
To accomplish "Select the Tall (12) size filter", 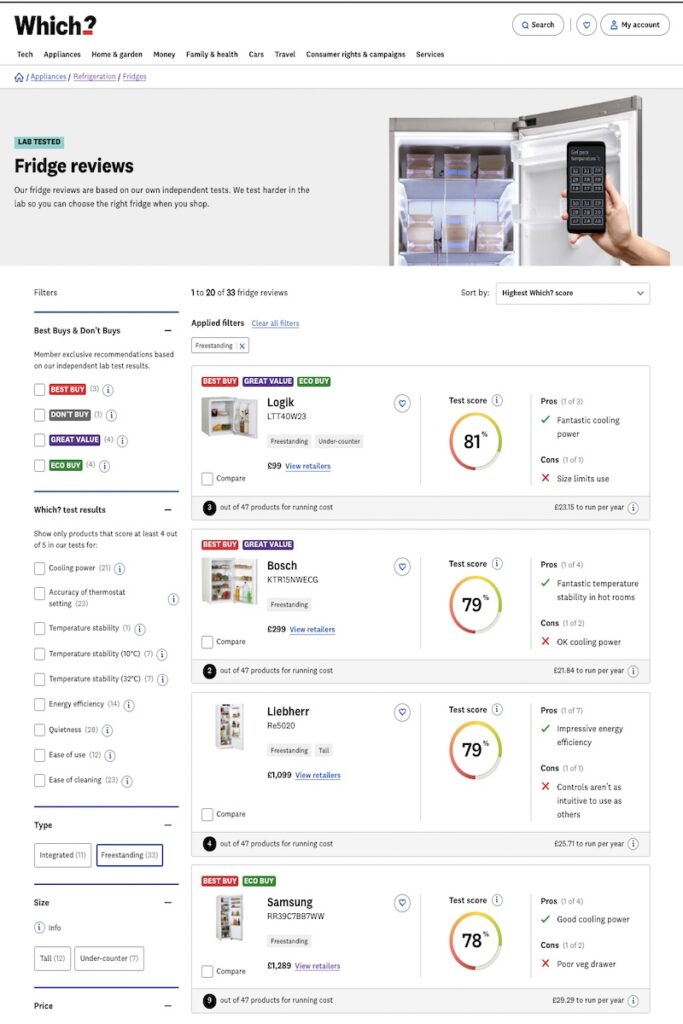I will (52, 959).
